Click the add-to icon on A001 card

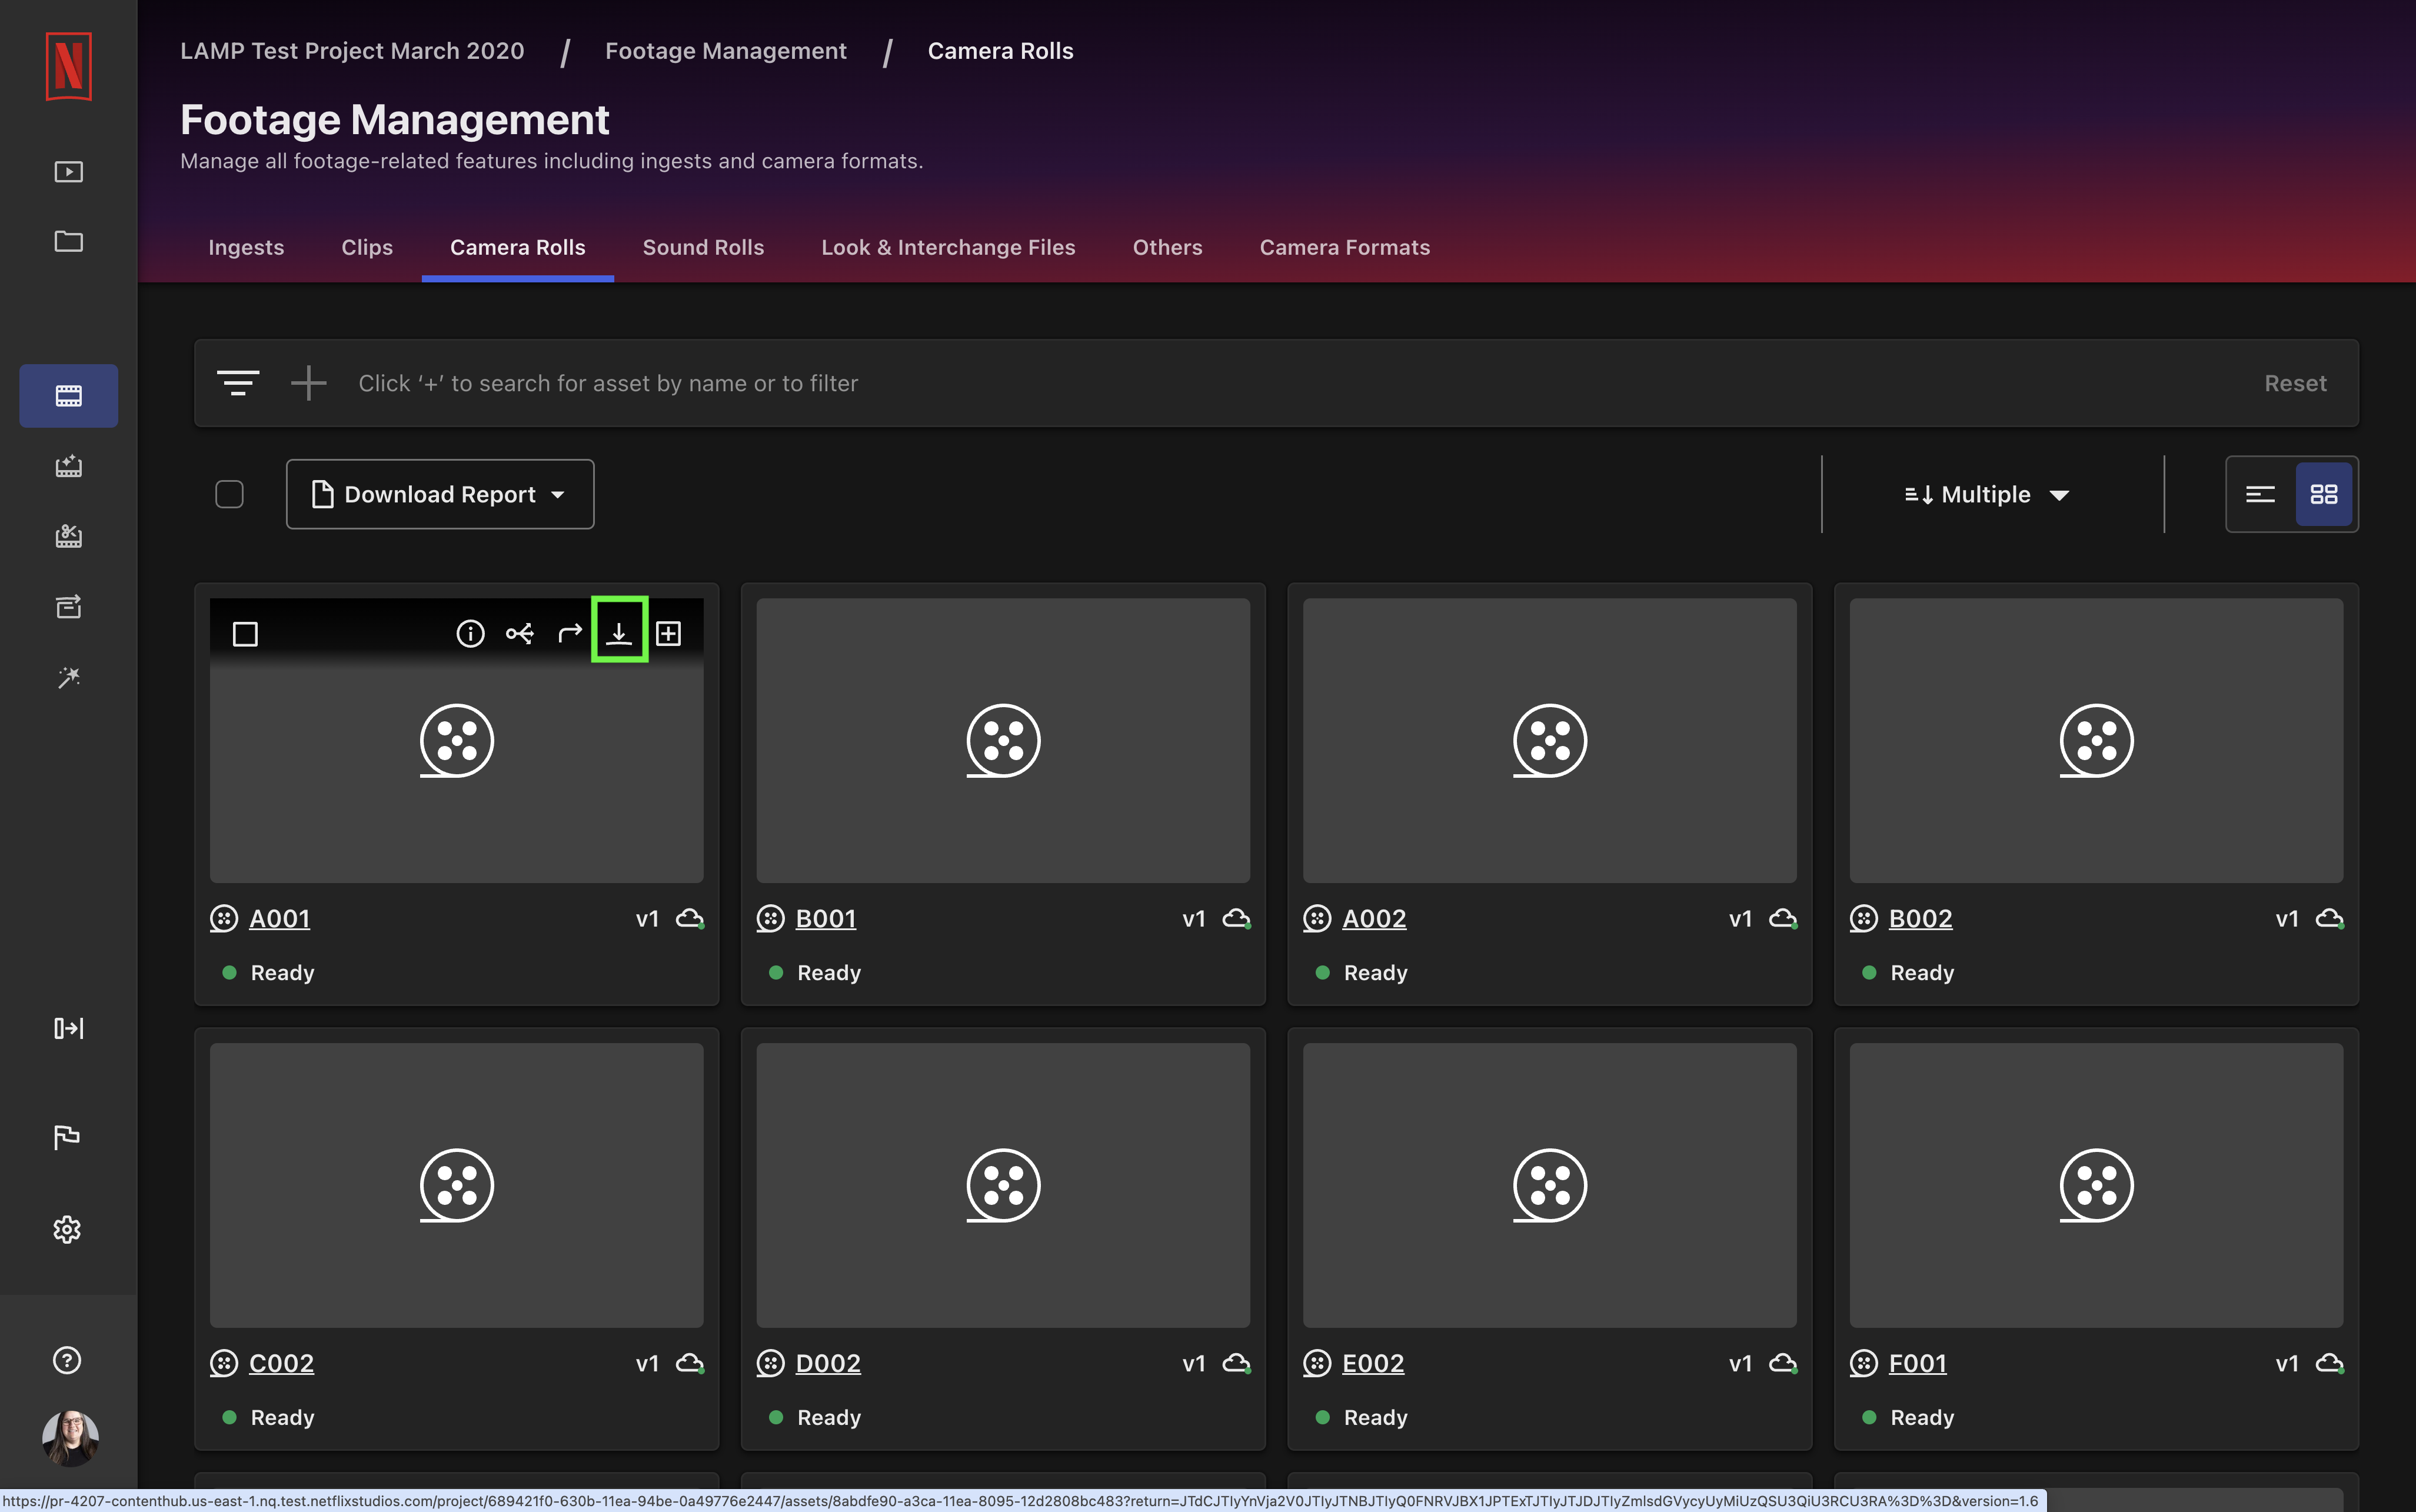pos(668,632)
